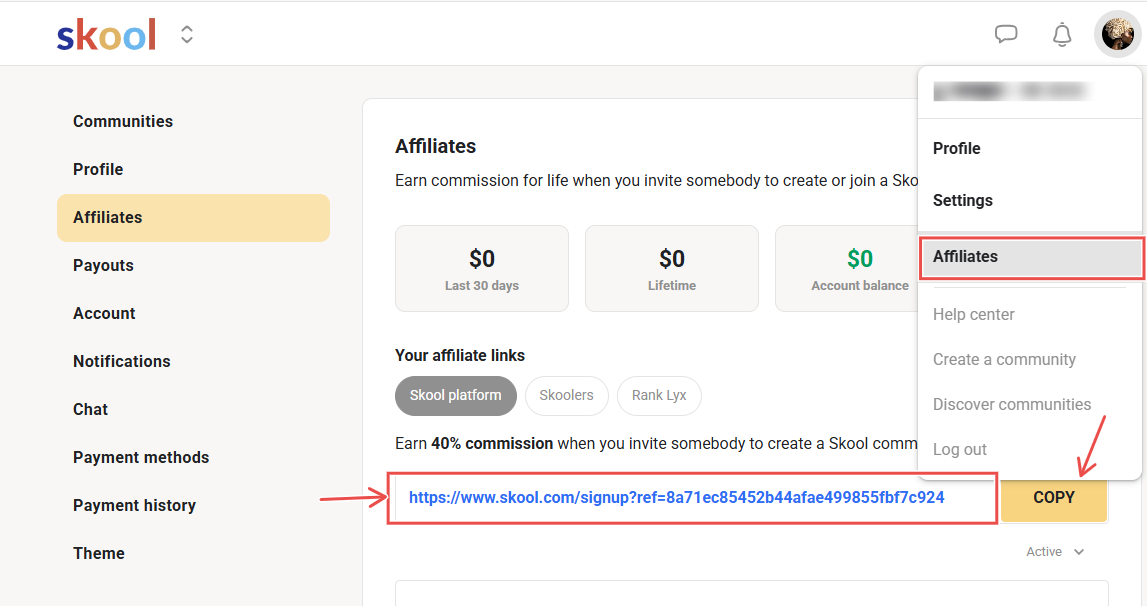
Task: Click 'Your affiliate links' heading
Action: [x=460, y=356]
